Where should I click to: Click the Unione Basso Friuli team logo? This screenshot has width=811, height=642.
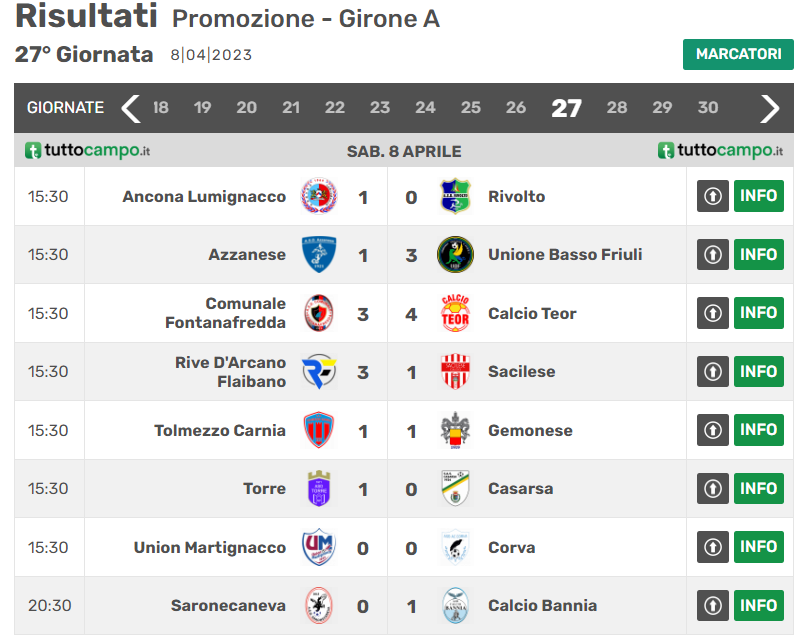pyautogui.click(x=455, y=255)
